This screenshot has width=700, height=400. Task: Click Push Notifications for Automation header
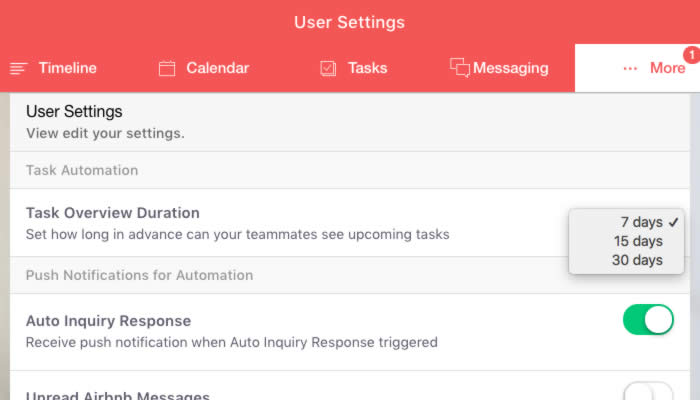[139, 275]
